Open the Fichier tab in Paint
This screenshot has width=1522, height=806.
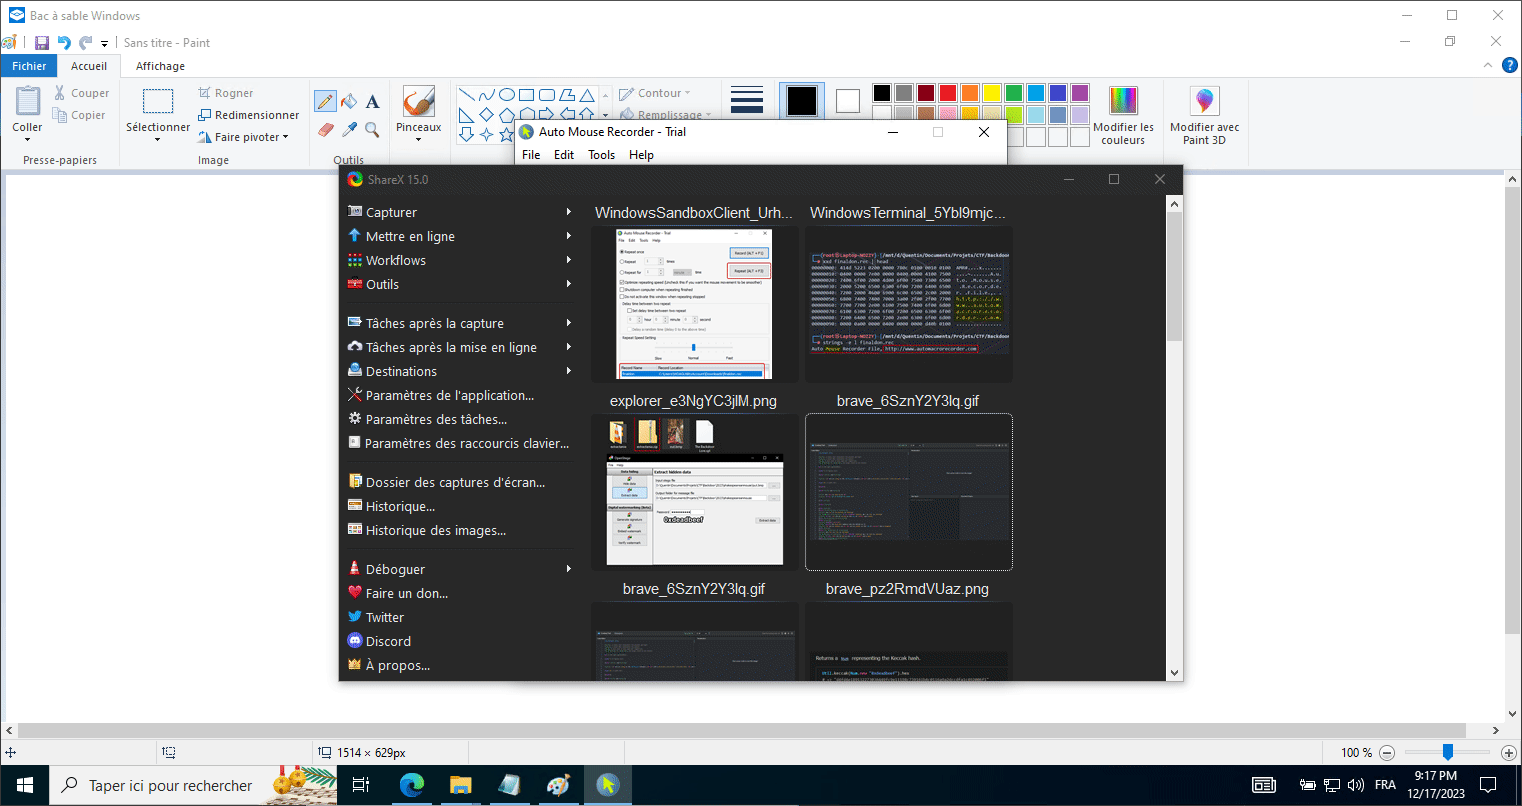point(30,66)
